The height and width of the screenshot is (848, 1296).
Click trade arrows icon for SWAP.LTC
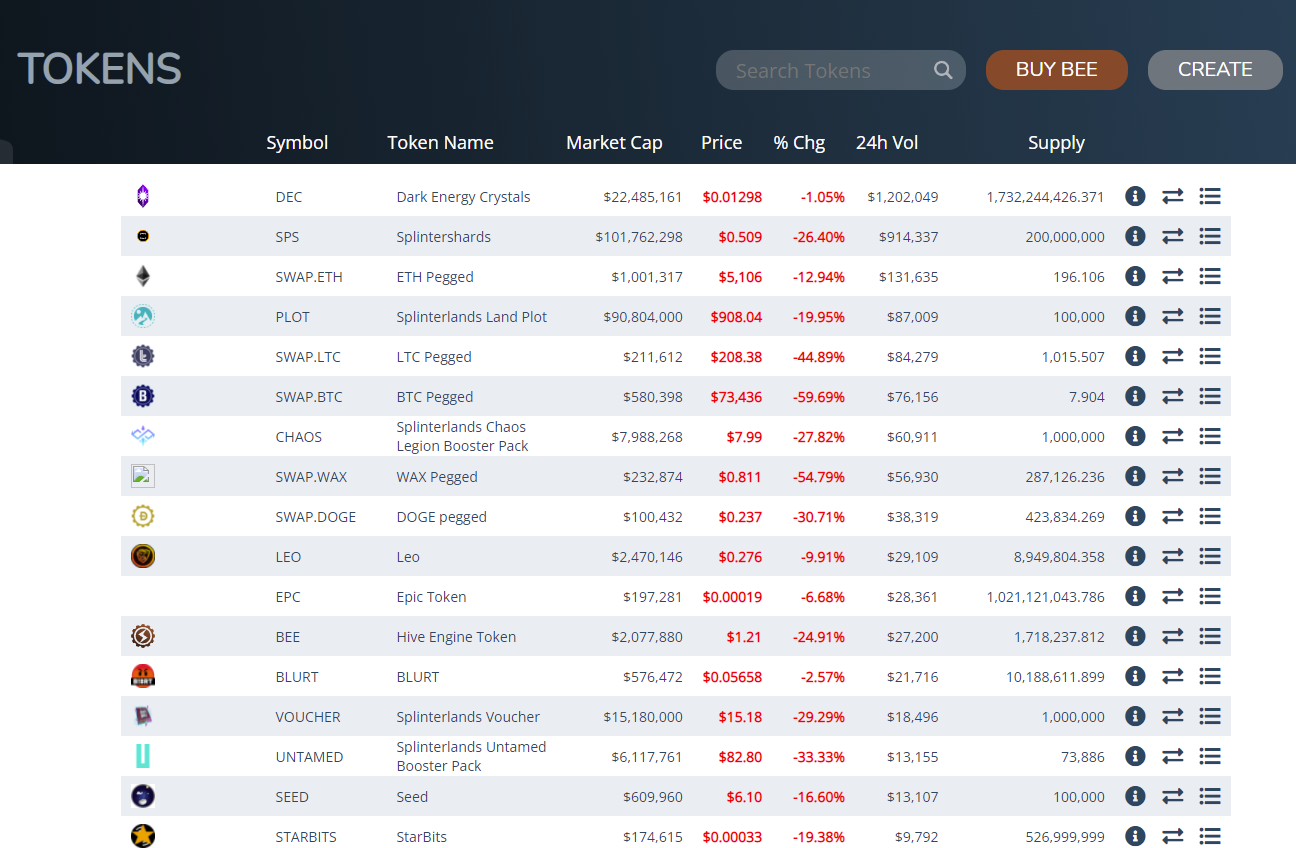point(1173,356)
